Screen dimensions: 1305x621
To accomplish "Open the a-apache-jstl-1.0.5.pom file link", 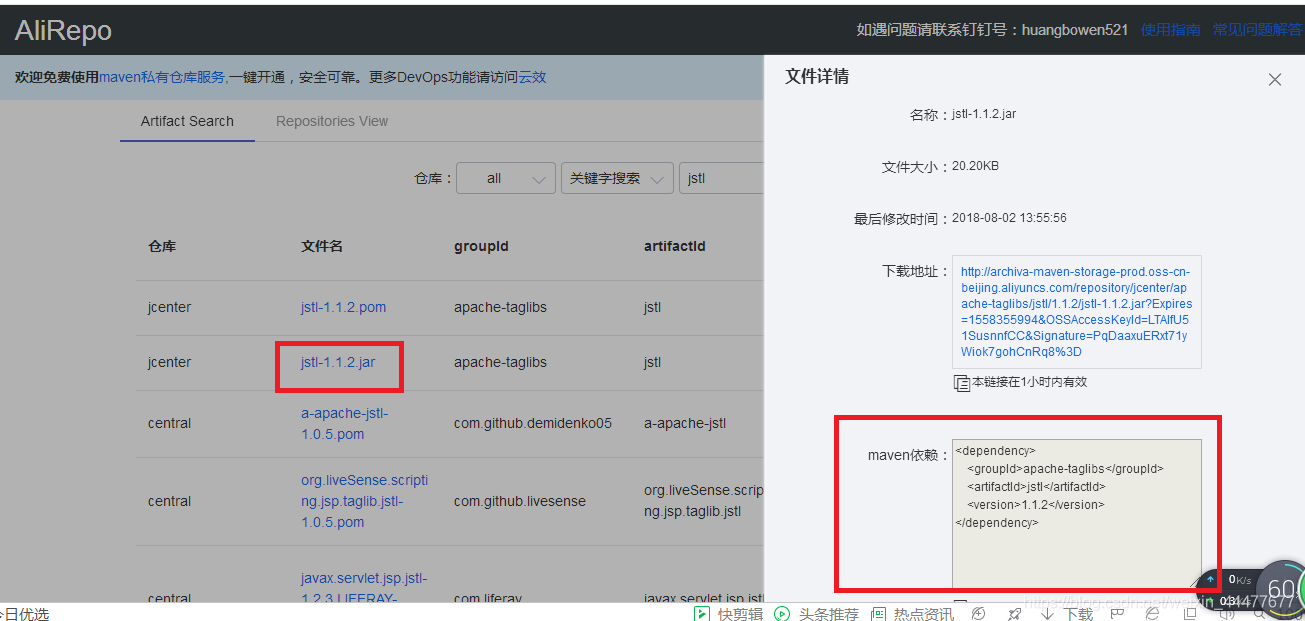I will pos(345,424).
